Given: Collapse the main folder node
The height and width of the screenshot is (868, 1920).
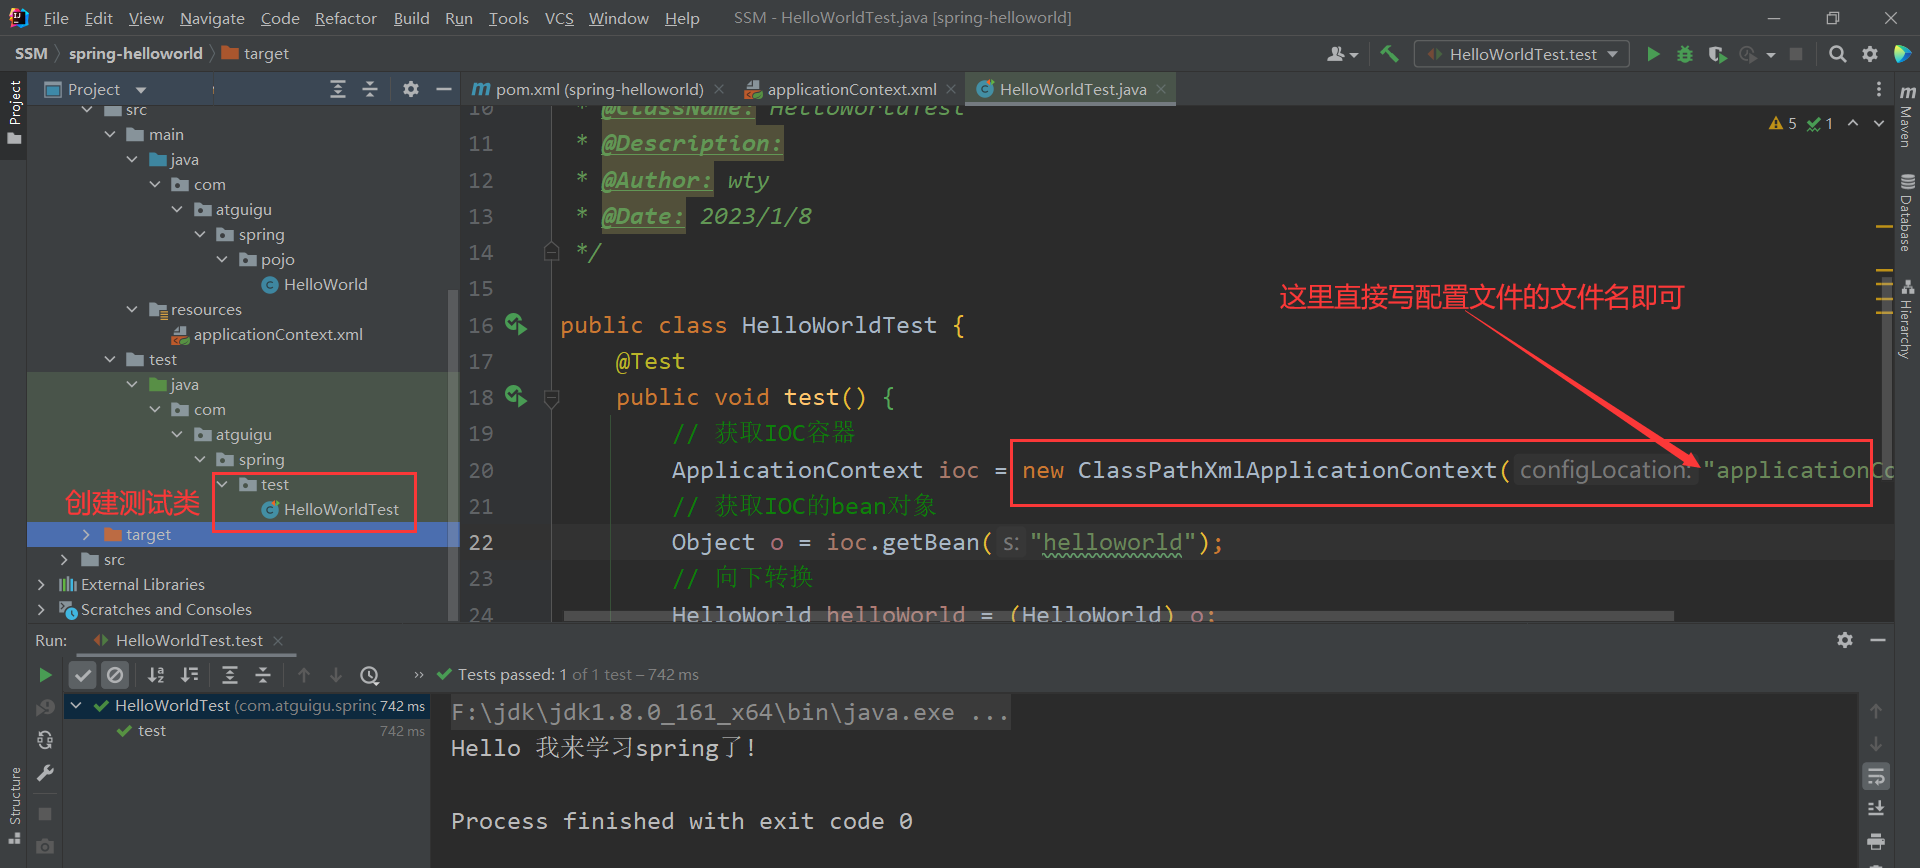Looking at the screenshot, I should [x=110, y=134].
